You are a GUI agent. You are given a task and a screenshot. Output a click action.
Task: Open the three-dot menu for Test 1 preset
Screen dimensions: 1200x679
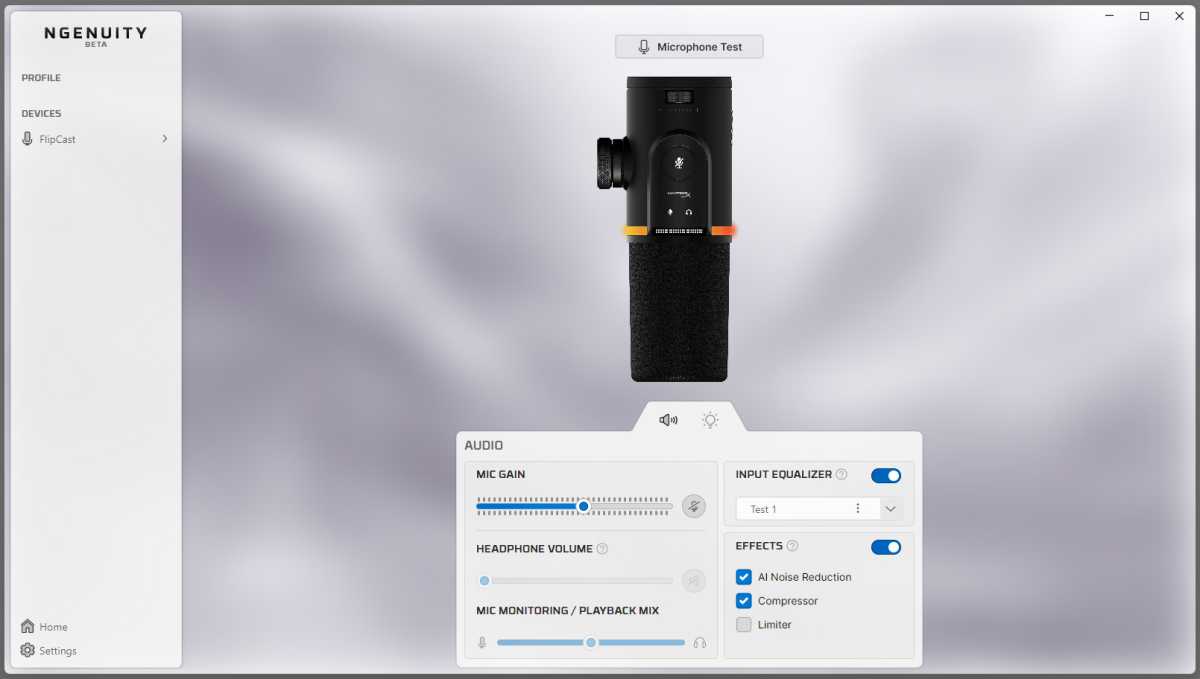857,509
